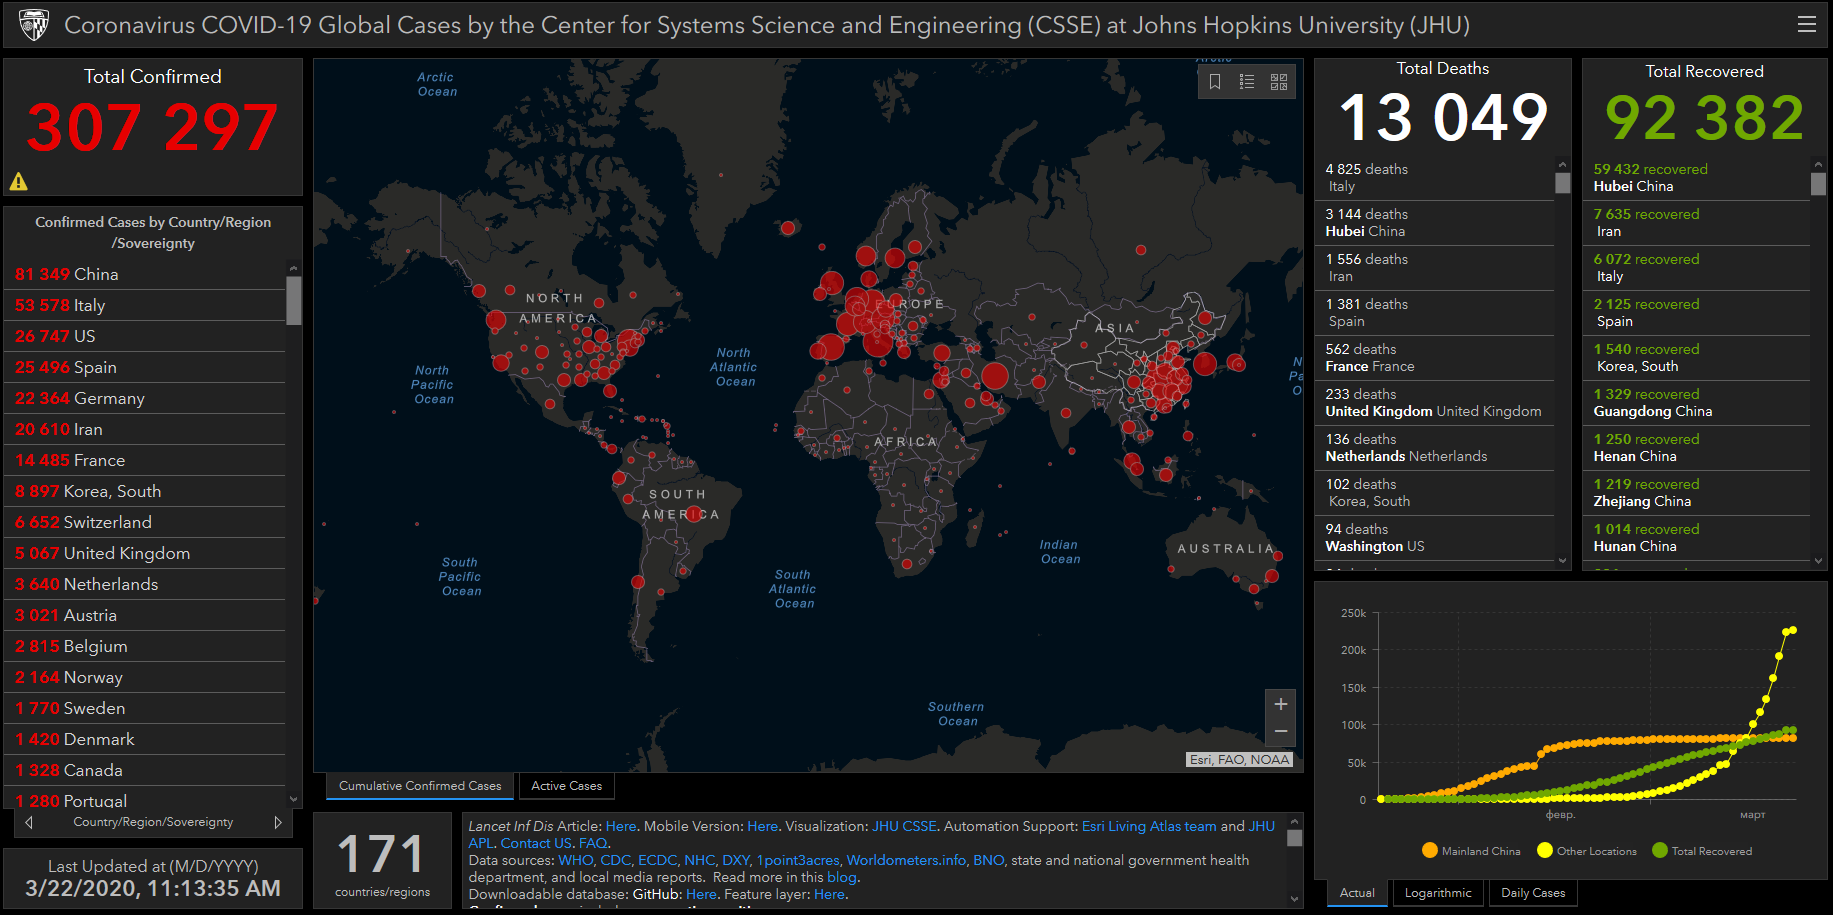Toggle Mainland China series in chart legend

[1471, 851]
